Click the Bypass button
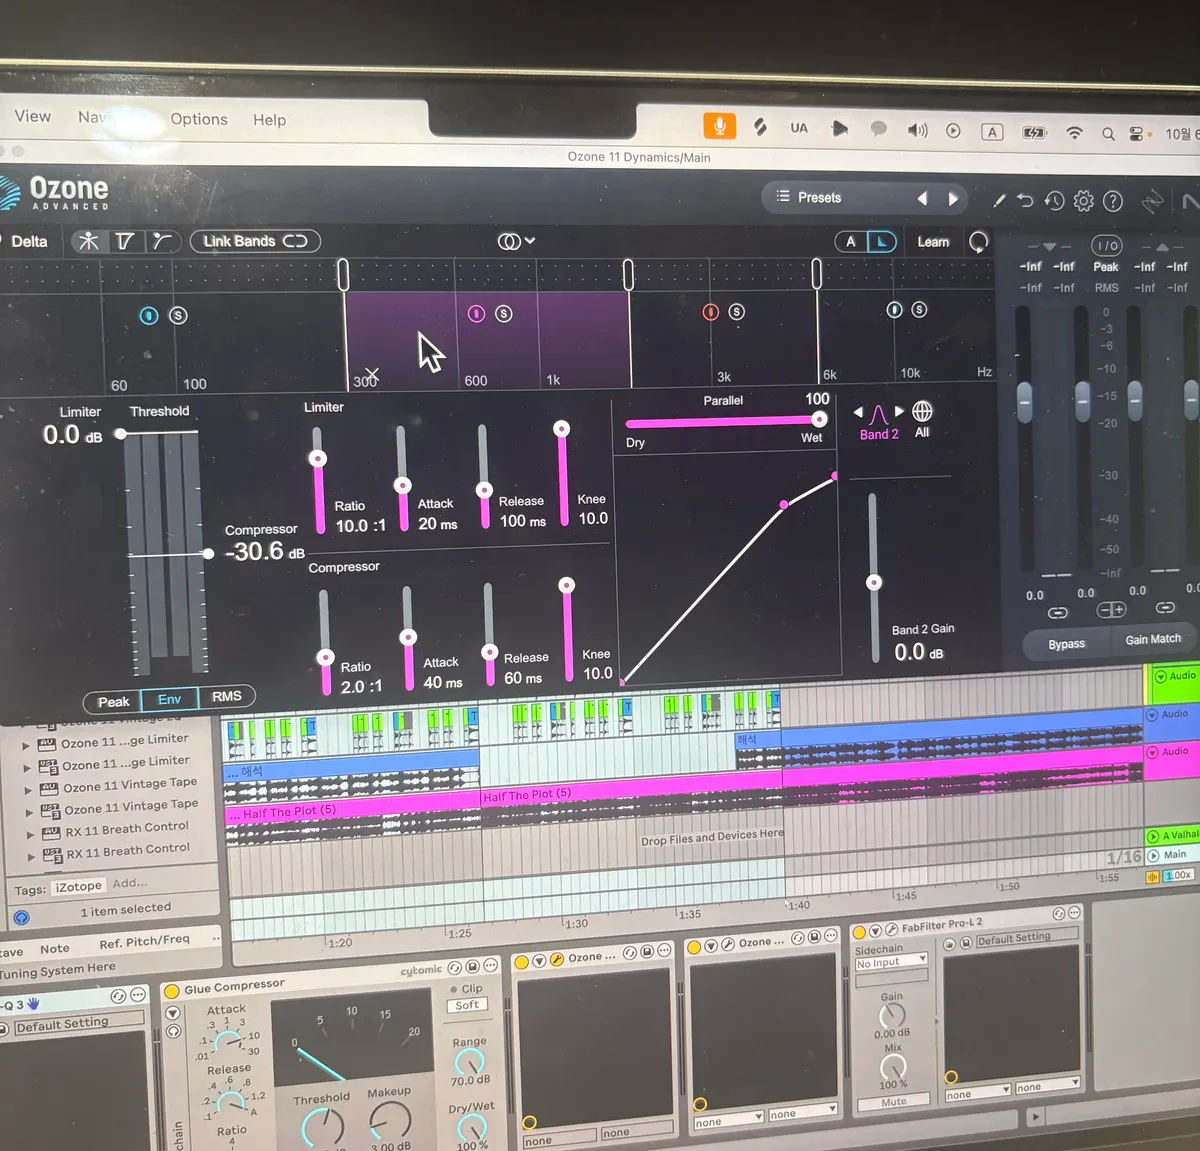Image resolution: width=1200 pixels, height=1151 pixels. click(x=1066, y=644)
